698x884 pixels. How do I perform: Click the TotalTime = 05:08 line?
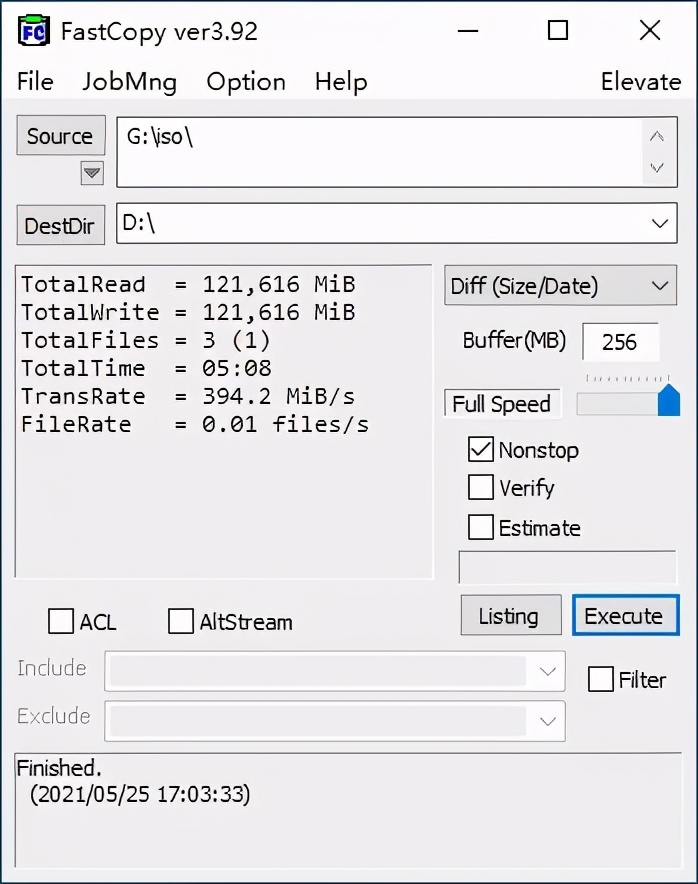(147, 369)
